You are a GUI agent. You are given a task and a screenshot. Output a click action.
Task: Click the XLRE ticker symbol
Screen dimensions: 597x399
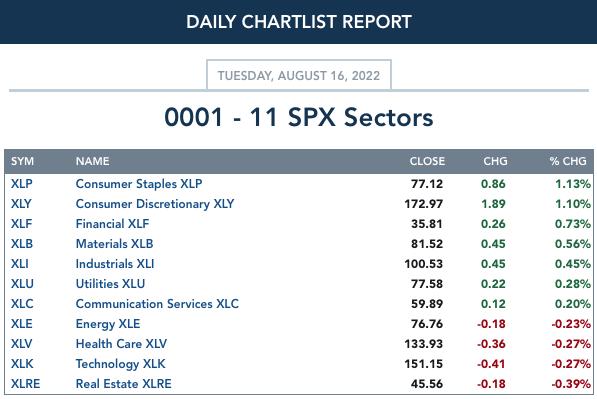tap(26, 384)
